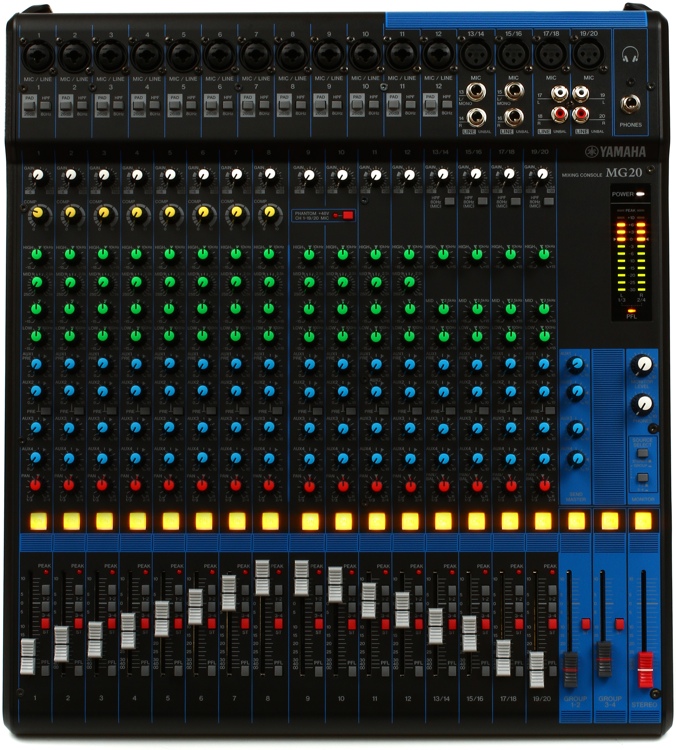
Task: Click the white Monitor Level knob
Action: pyautogui.click(x=643, y=365)
